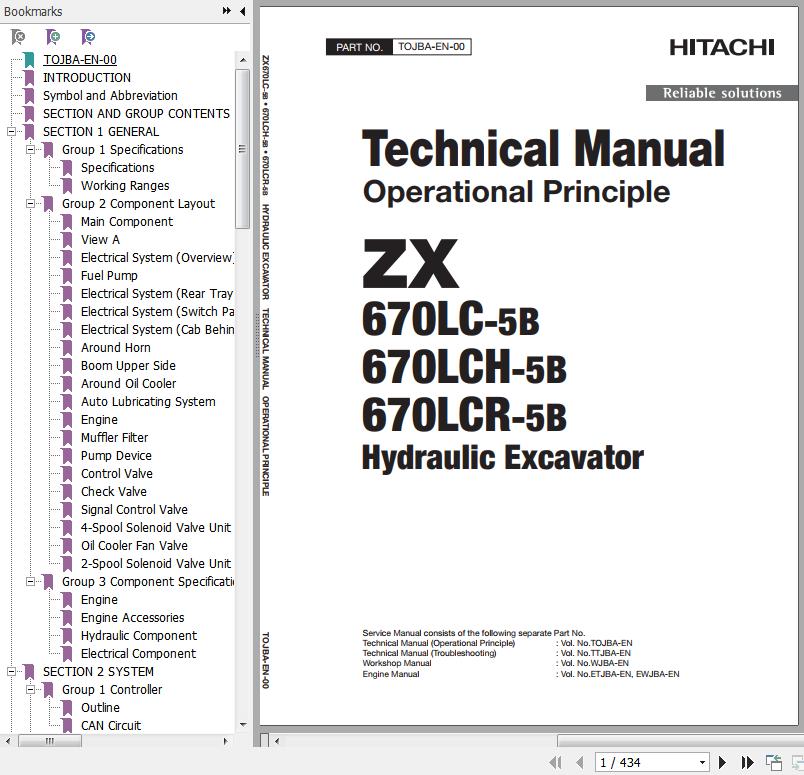Click bookmarks horizontal scrollbar right arrow
The width and height of the screenshot is (804, 775).
coord(226,741)
